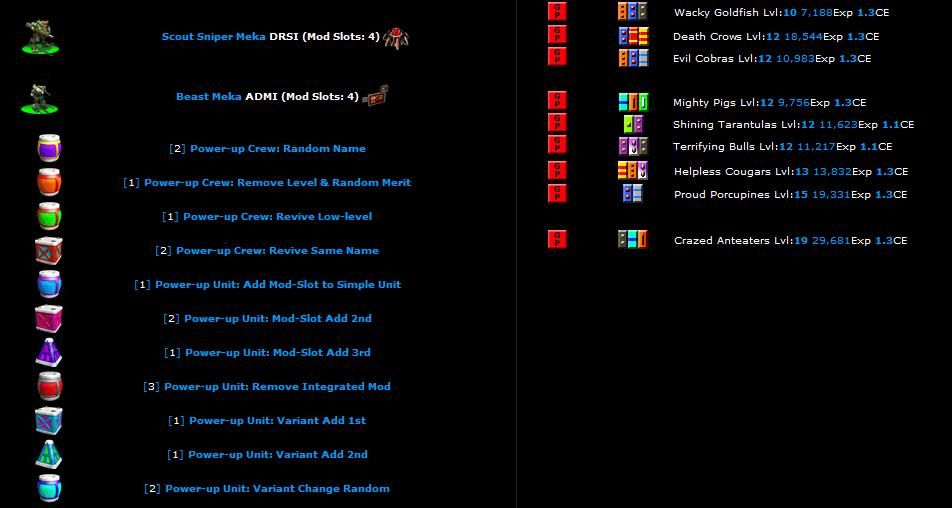This screenshot has width=952, height=508.
Task: Open Power-up Crew: Random Name link
Action: 277,149
